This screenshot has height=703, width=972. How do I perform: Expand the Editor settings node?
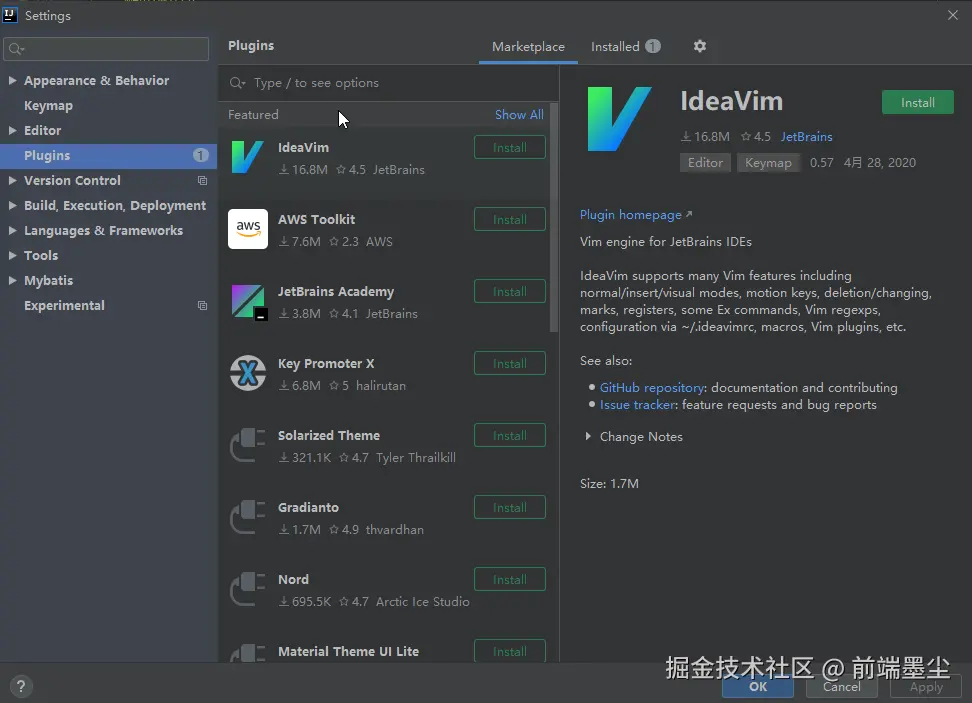(12, 130)
